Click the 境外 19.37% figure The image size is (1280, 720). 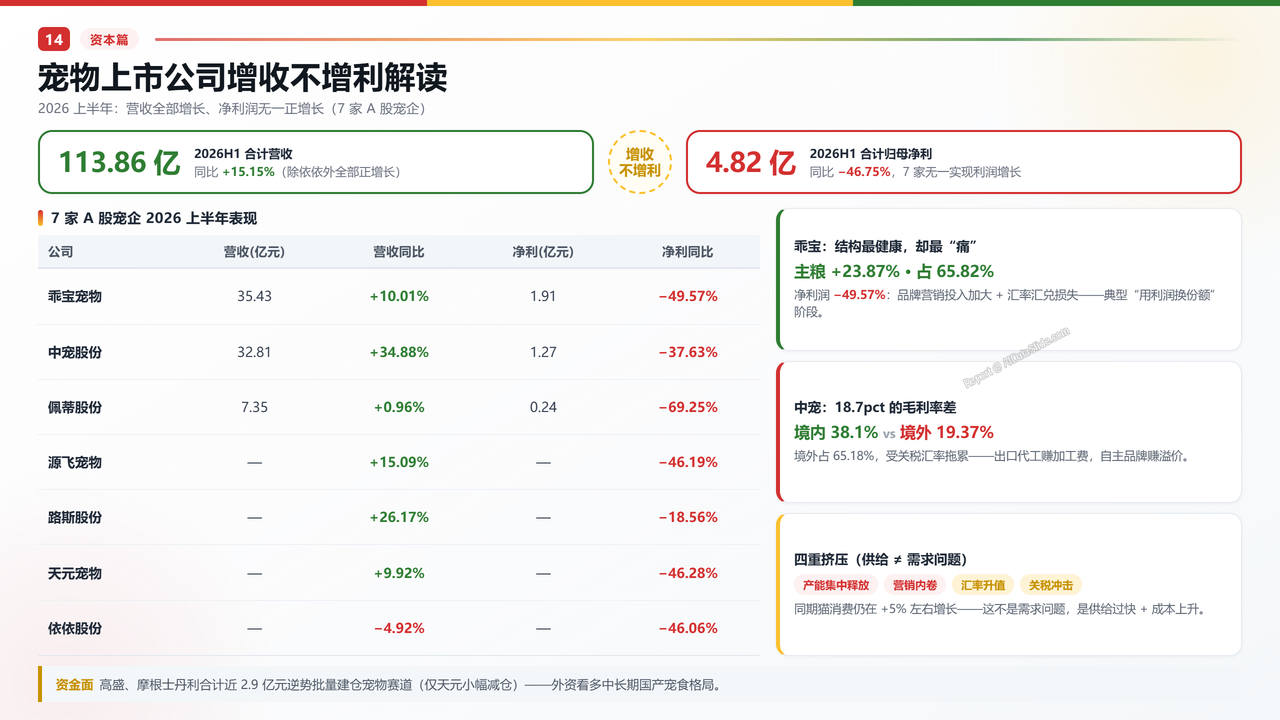pos(947,433)
